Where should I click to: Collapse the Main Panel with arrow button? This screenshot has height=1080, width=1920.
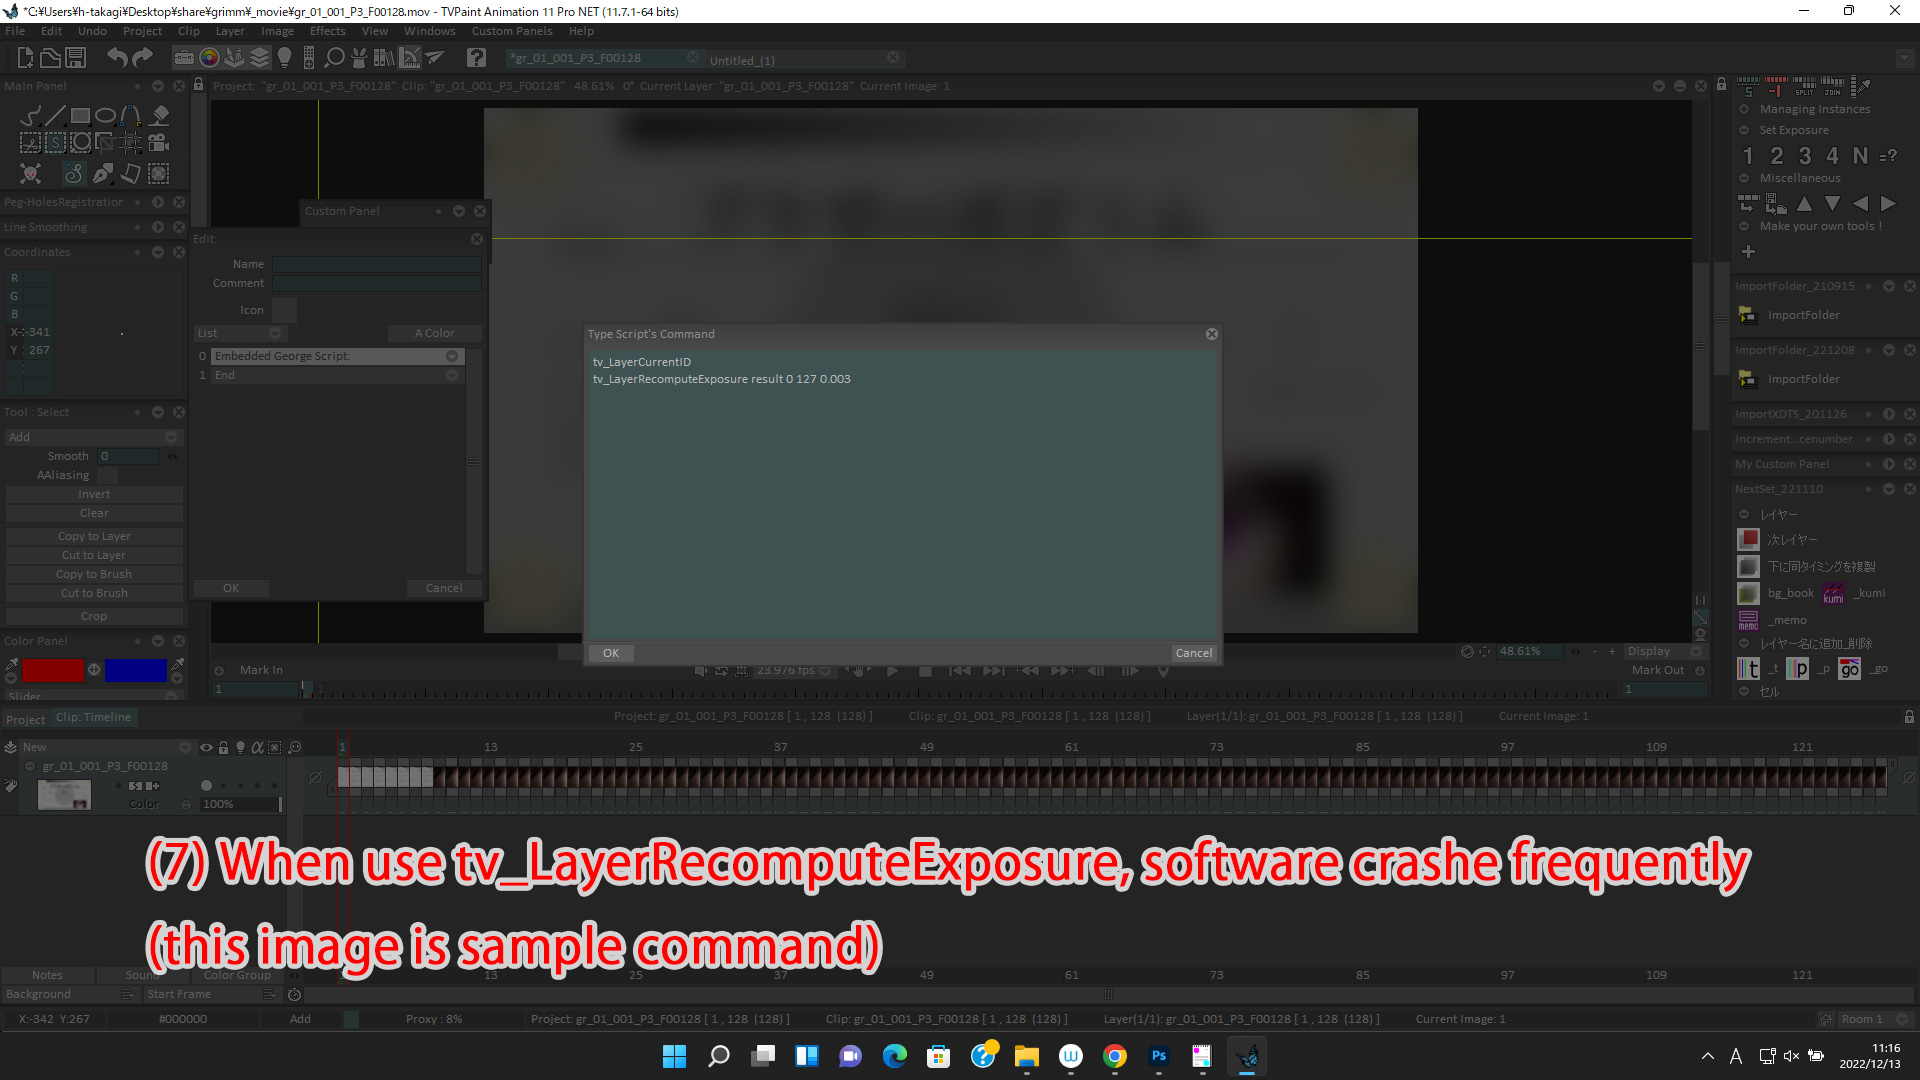pos(158,86)
